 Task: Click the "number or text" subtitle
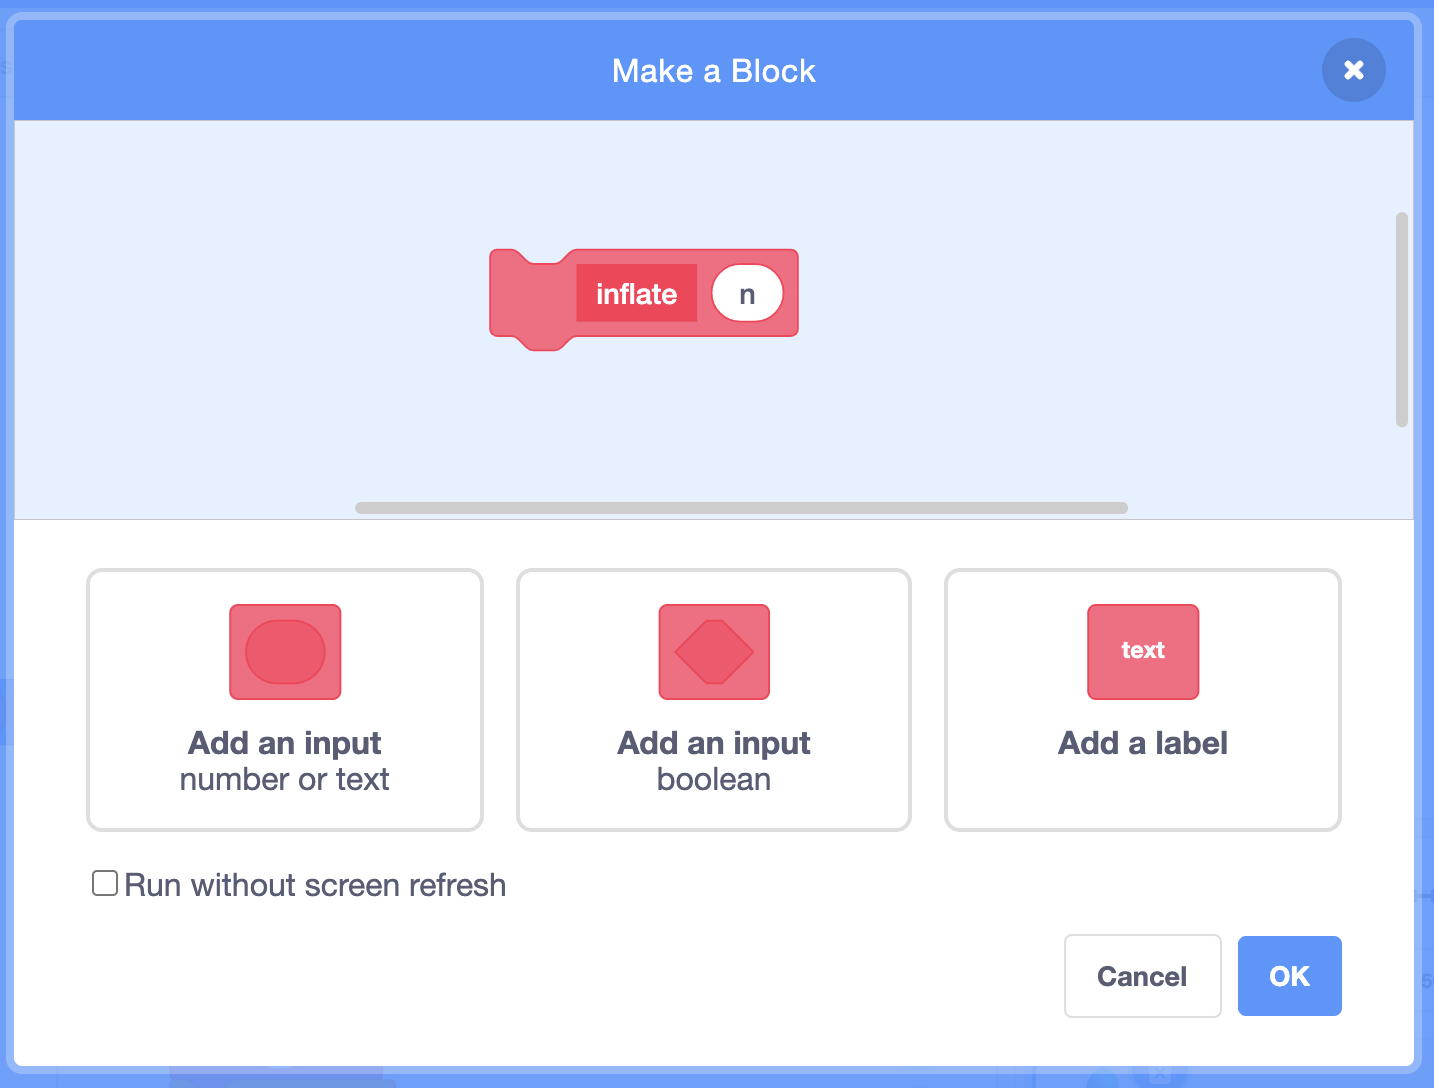click(x=285, y=780)
